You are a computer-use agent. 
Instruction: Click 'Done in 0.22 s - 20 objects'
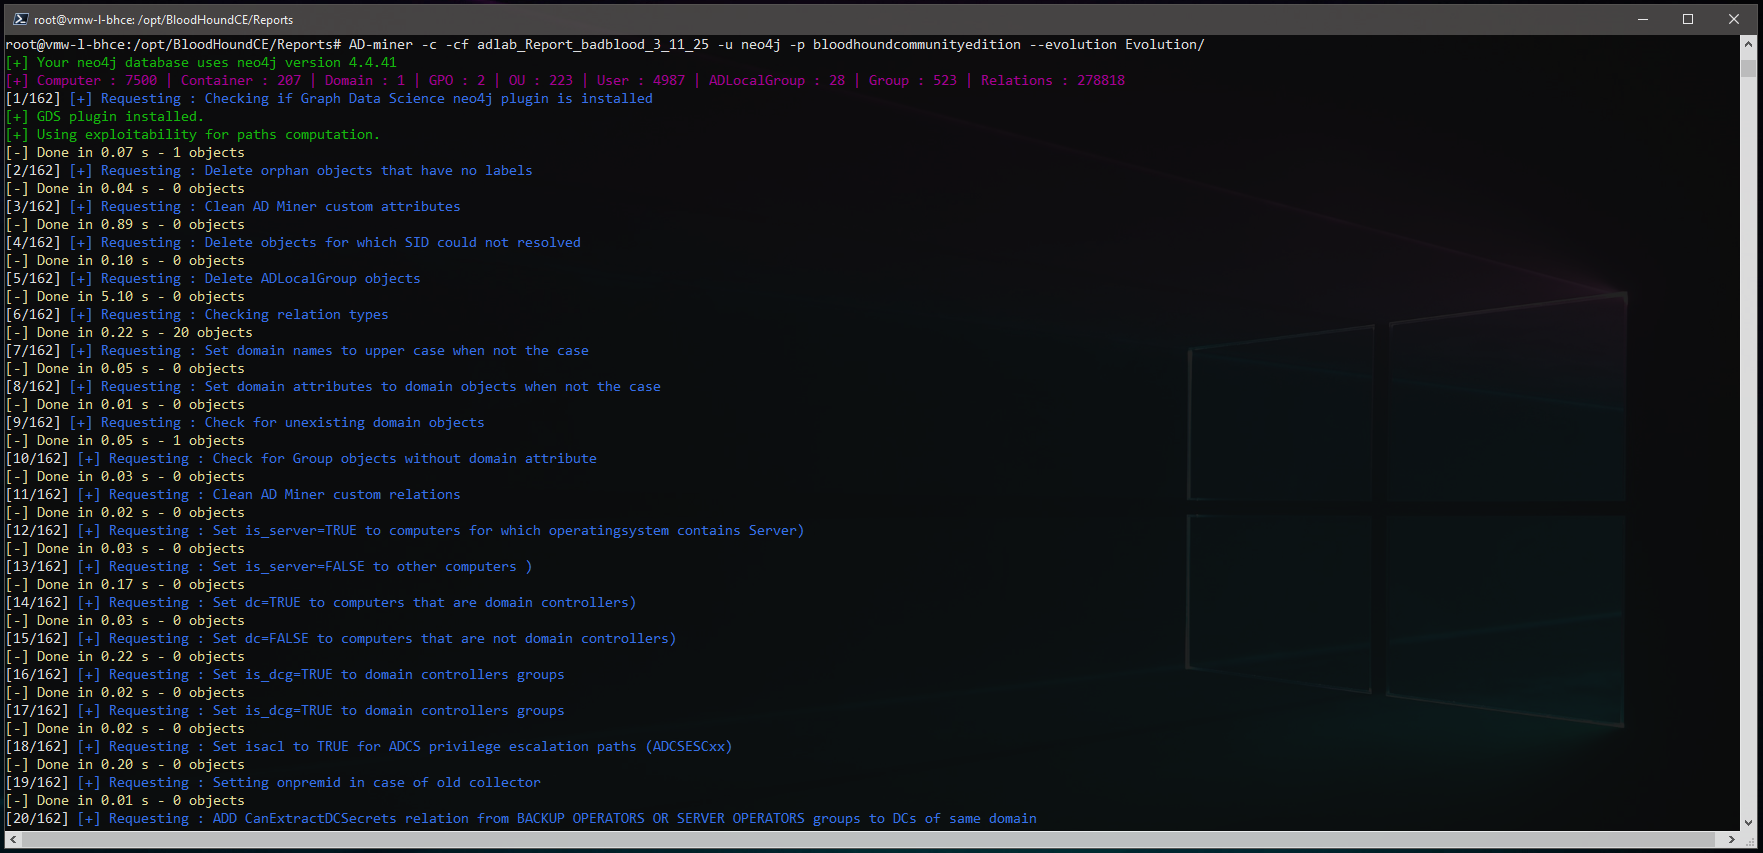tap(145, 332)
